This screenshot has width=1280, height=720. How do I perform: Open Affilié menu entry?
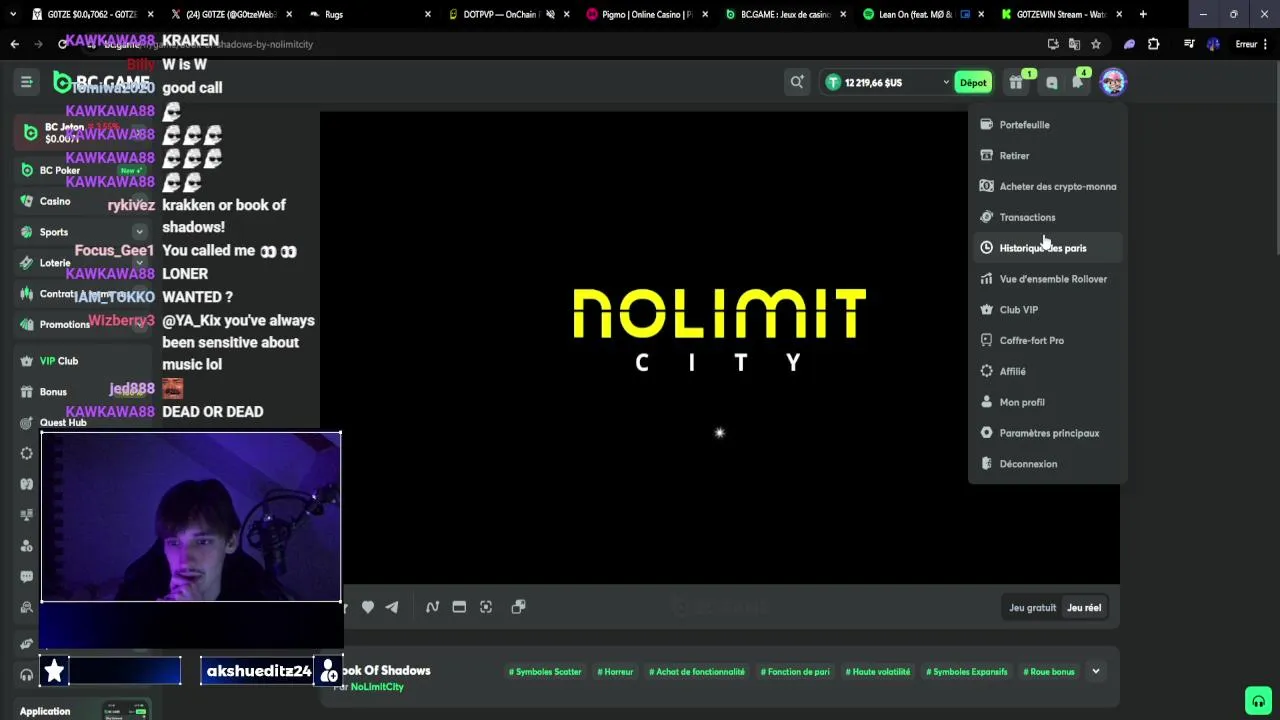pyautogui.click(x=1047, y=371)
